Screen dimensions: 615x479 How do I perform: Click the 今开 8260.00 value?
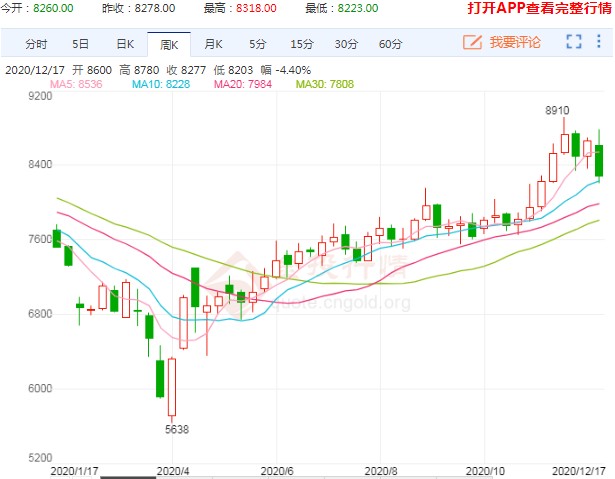pyautogui.click(x=53, y=8)
